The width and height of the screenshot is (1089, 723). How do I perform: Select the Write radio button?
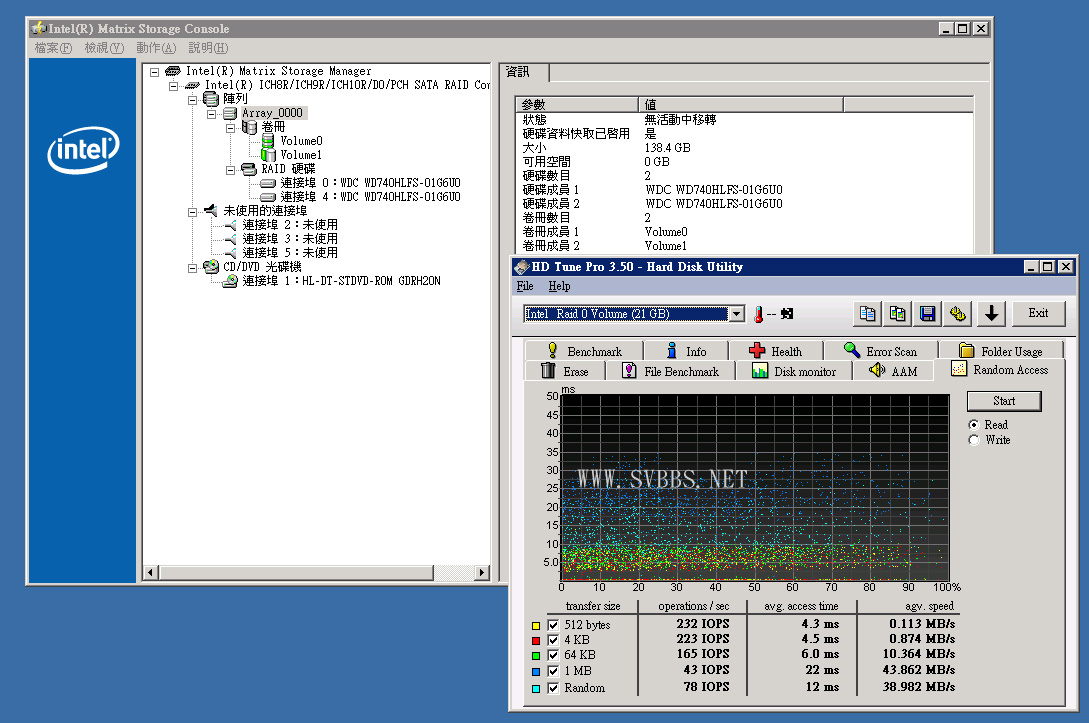(x=974, y=440)
